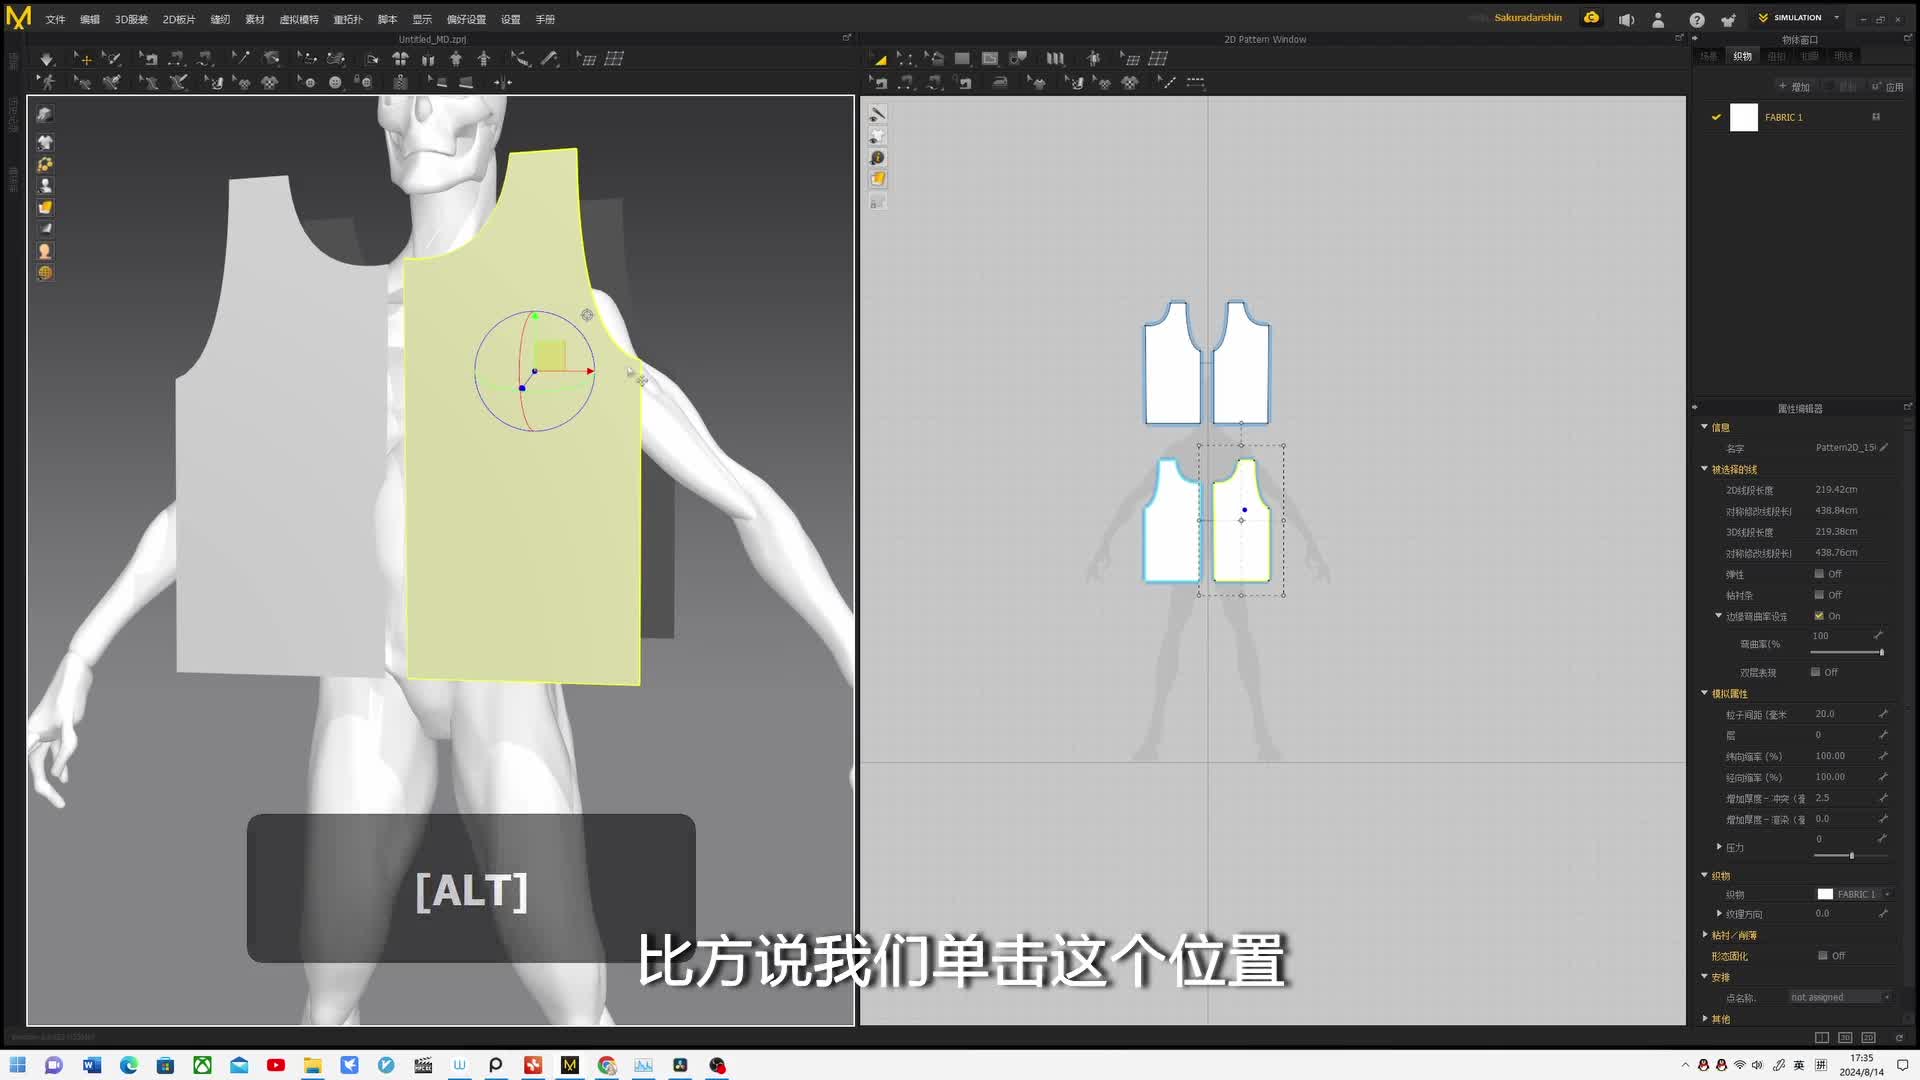This screenshot has width=1920, height=1080.
Task: Disable the 边缘弯曲率设定 On checkbox
Action: (1819, 616)
